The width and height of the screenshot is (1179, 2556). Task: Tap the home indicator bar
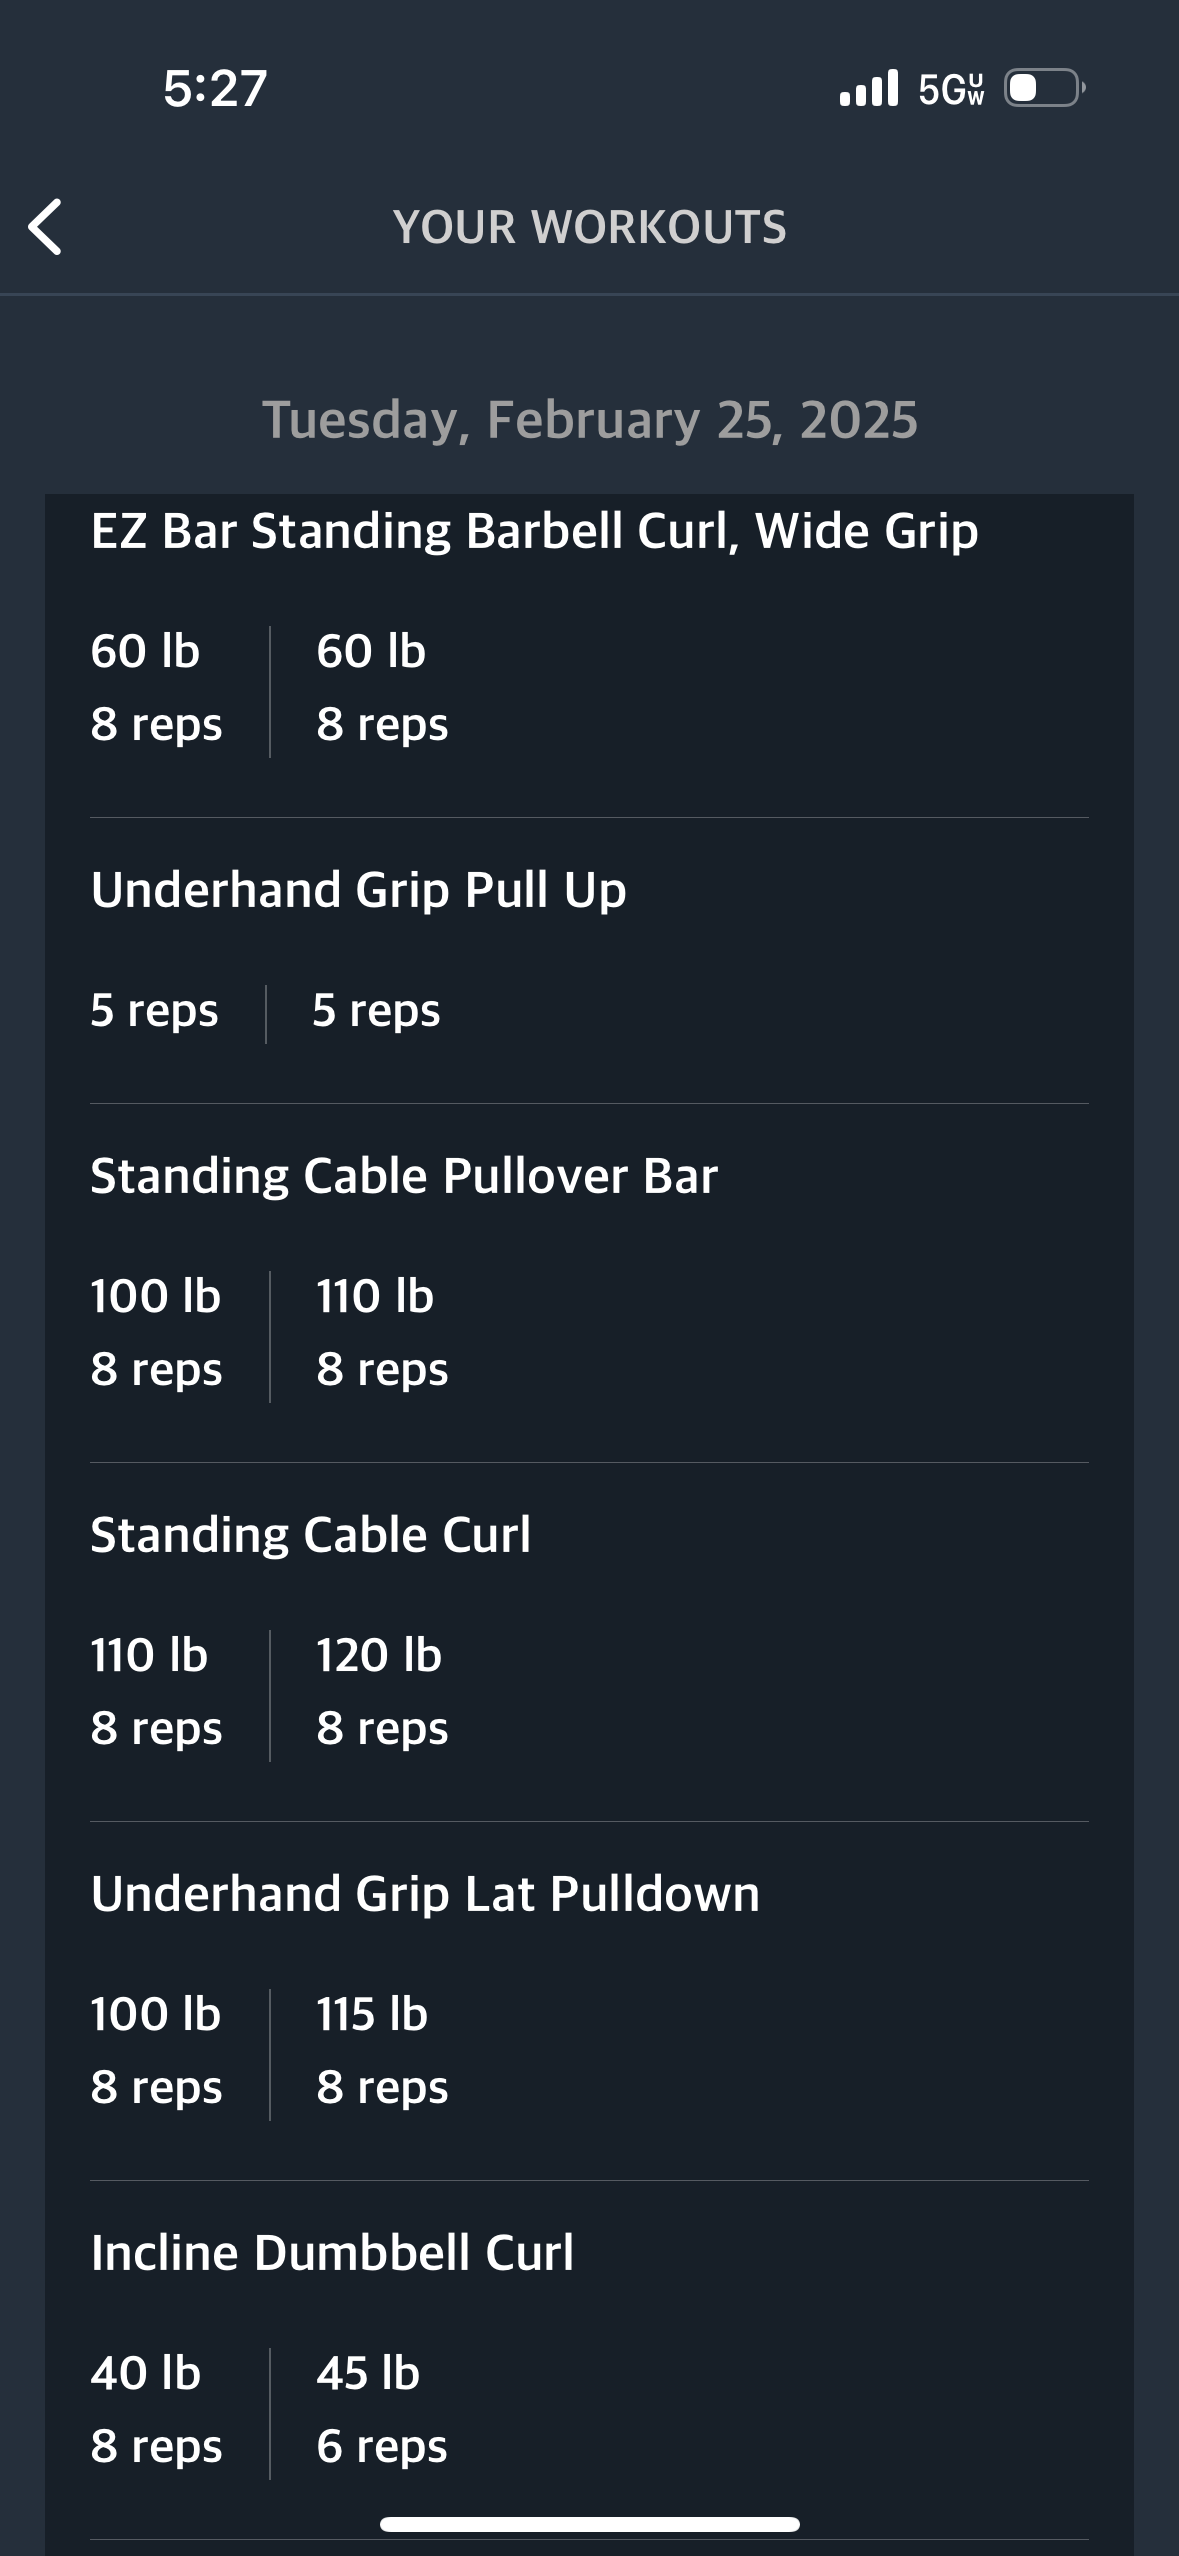pyautogui.click(x=589, y=2524)
